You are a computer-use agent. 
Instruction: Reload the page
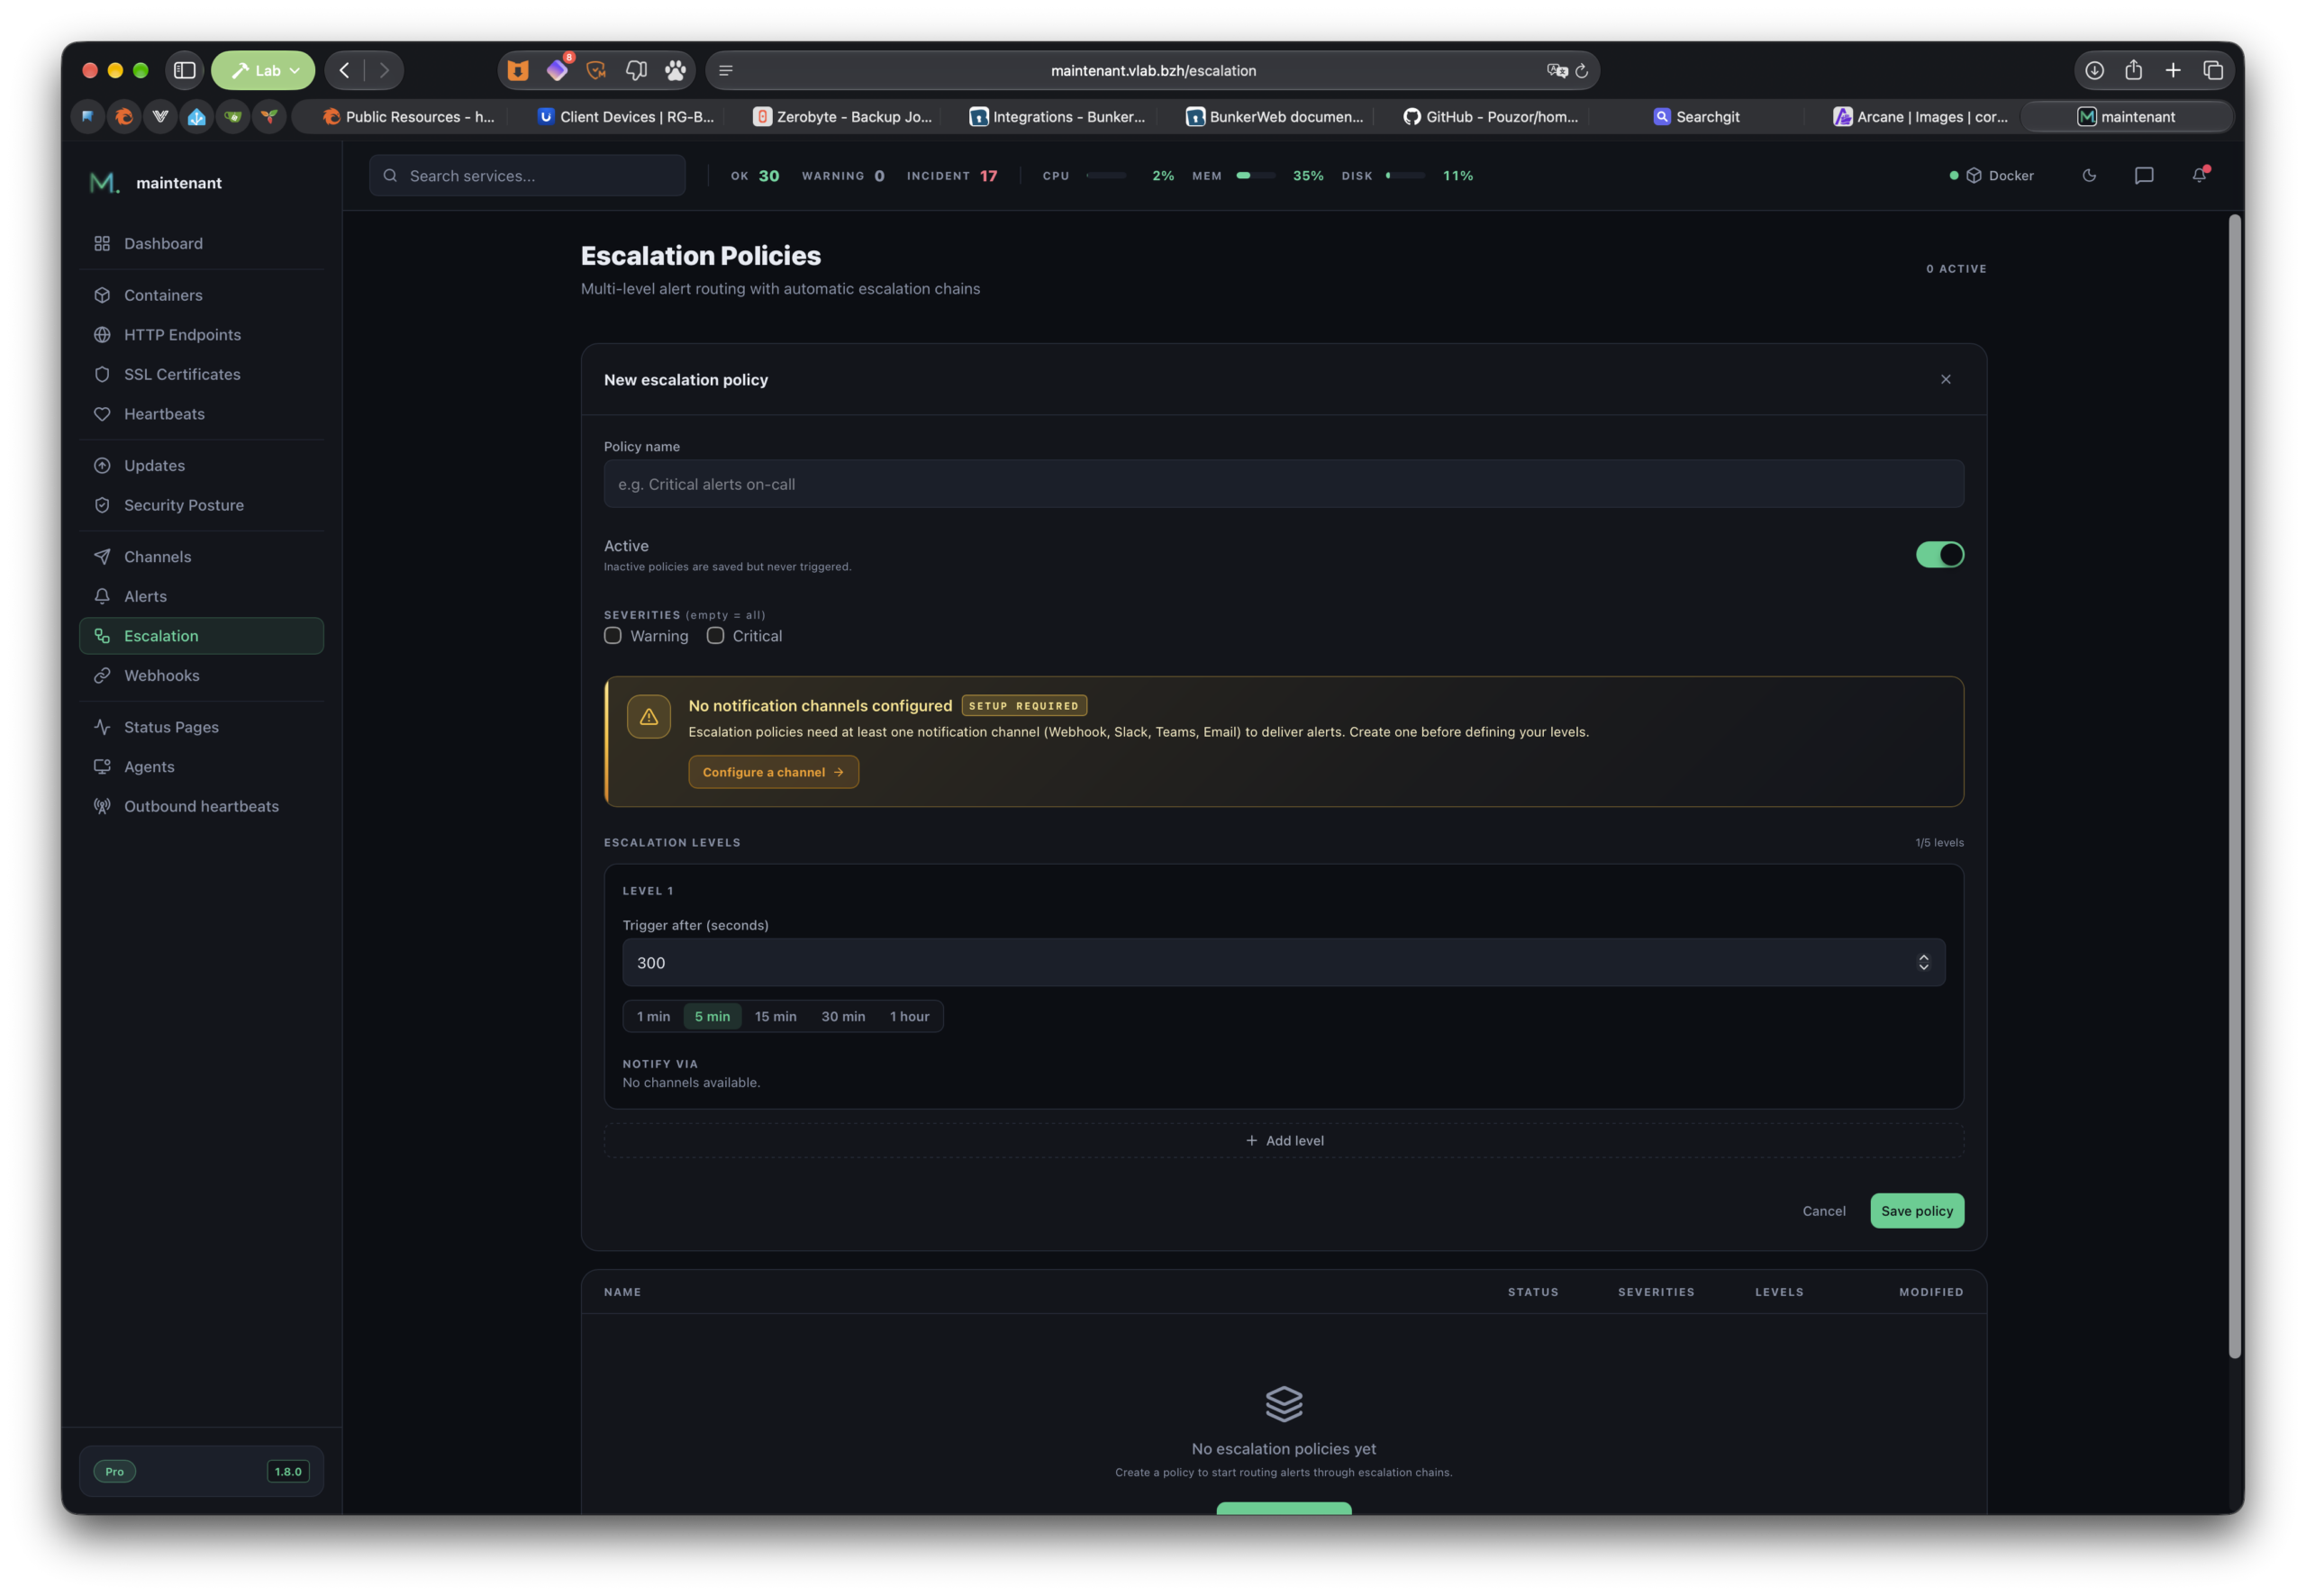tap(1581, 71)
